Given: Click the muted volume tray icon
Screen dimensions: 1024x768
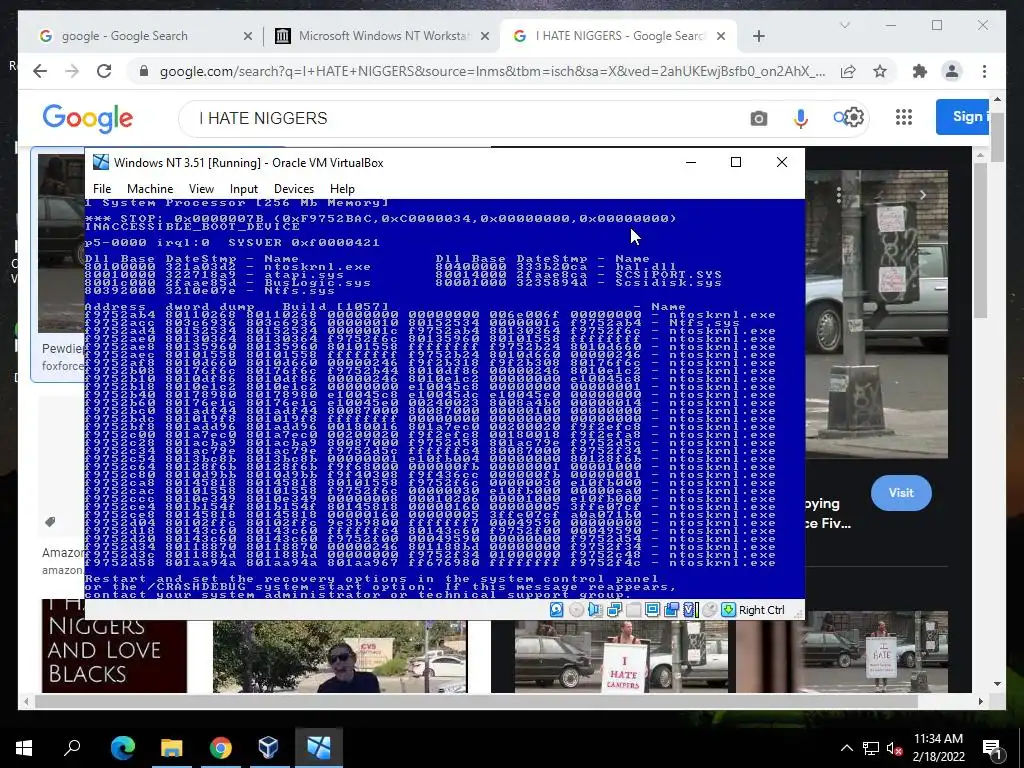Looking at the screenshot, I should (894, 749).
